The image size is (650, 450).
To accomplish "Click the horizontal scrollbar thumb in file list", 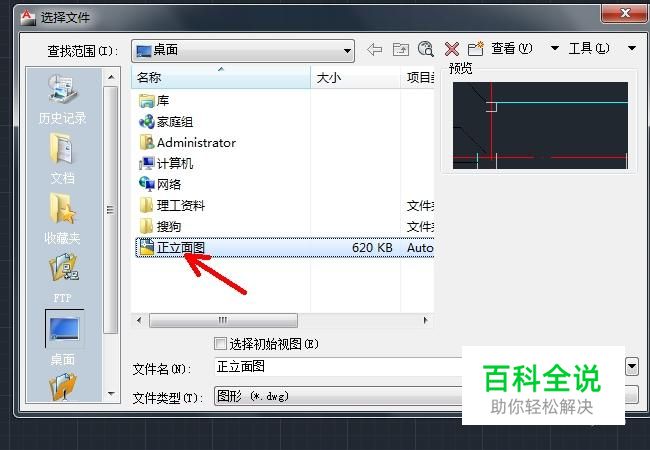I will [x=223, y=320].
